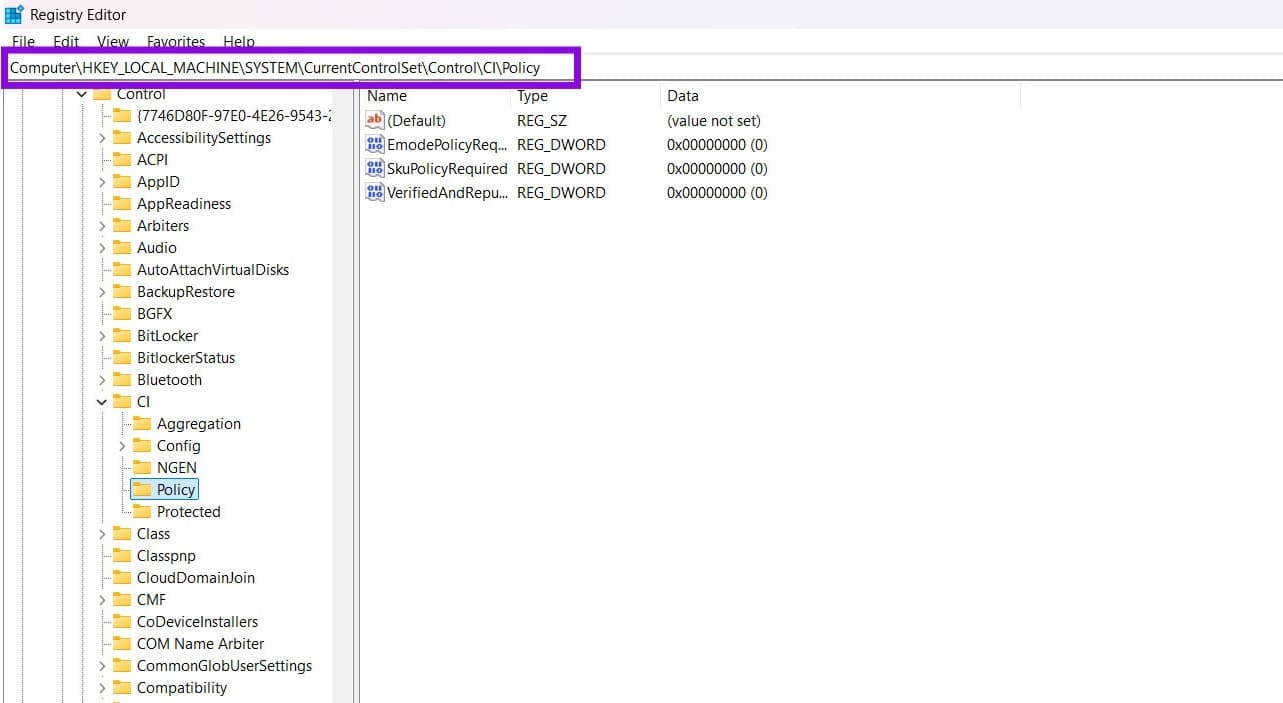Select the Control folder icon

pyautogui.click(x=102, y=94)
